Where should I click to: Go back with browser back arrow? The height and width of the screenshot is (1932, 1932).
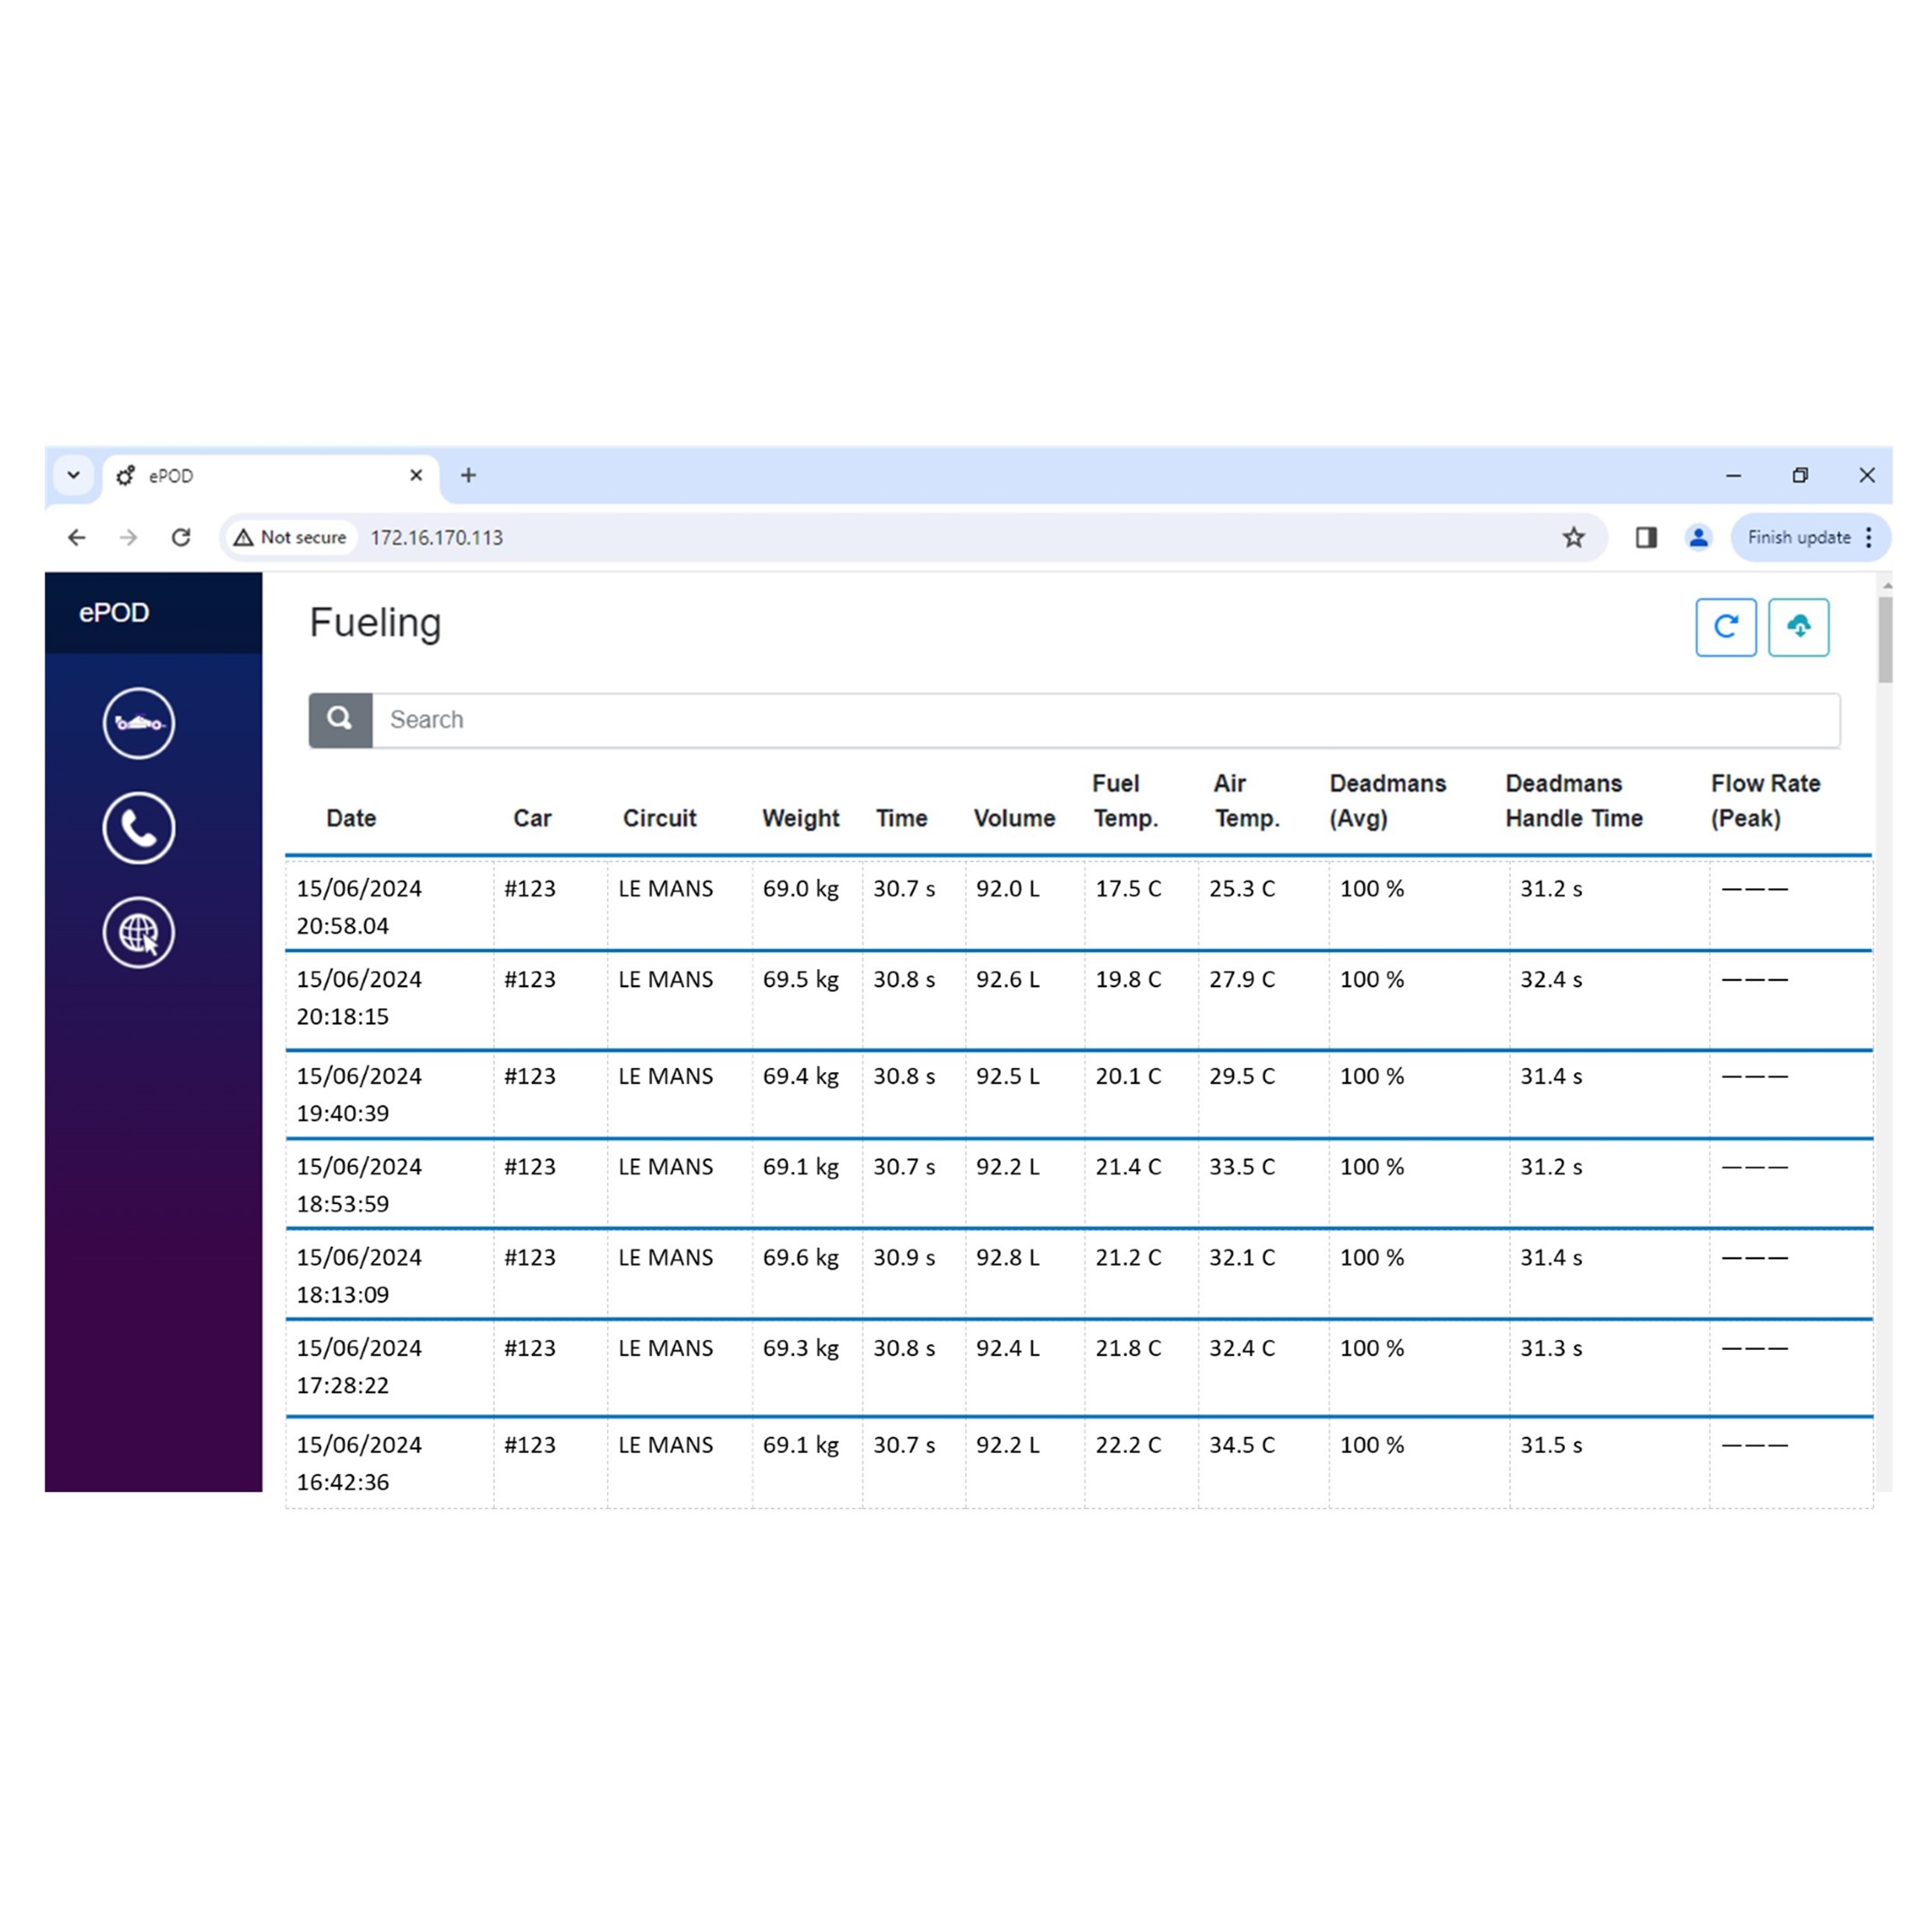[76, 537]
